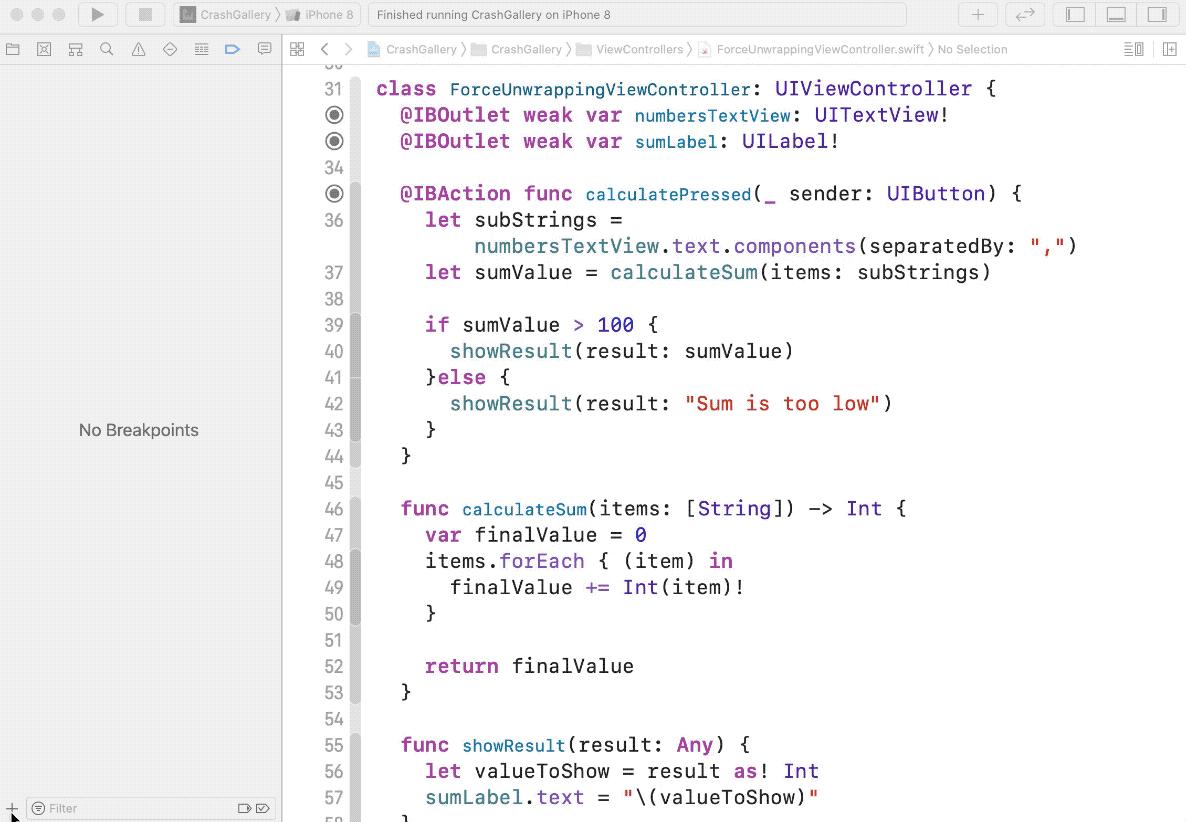Select the Breakpoint navigator icon
Image resolution: width=1186 pixels, height=822 pixels.
tap(232, 49)
